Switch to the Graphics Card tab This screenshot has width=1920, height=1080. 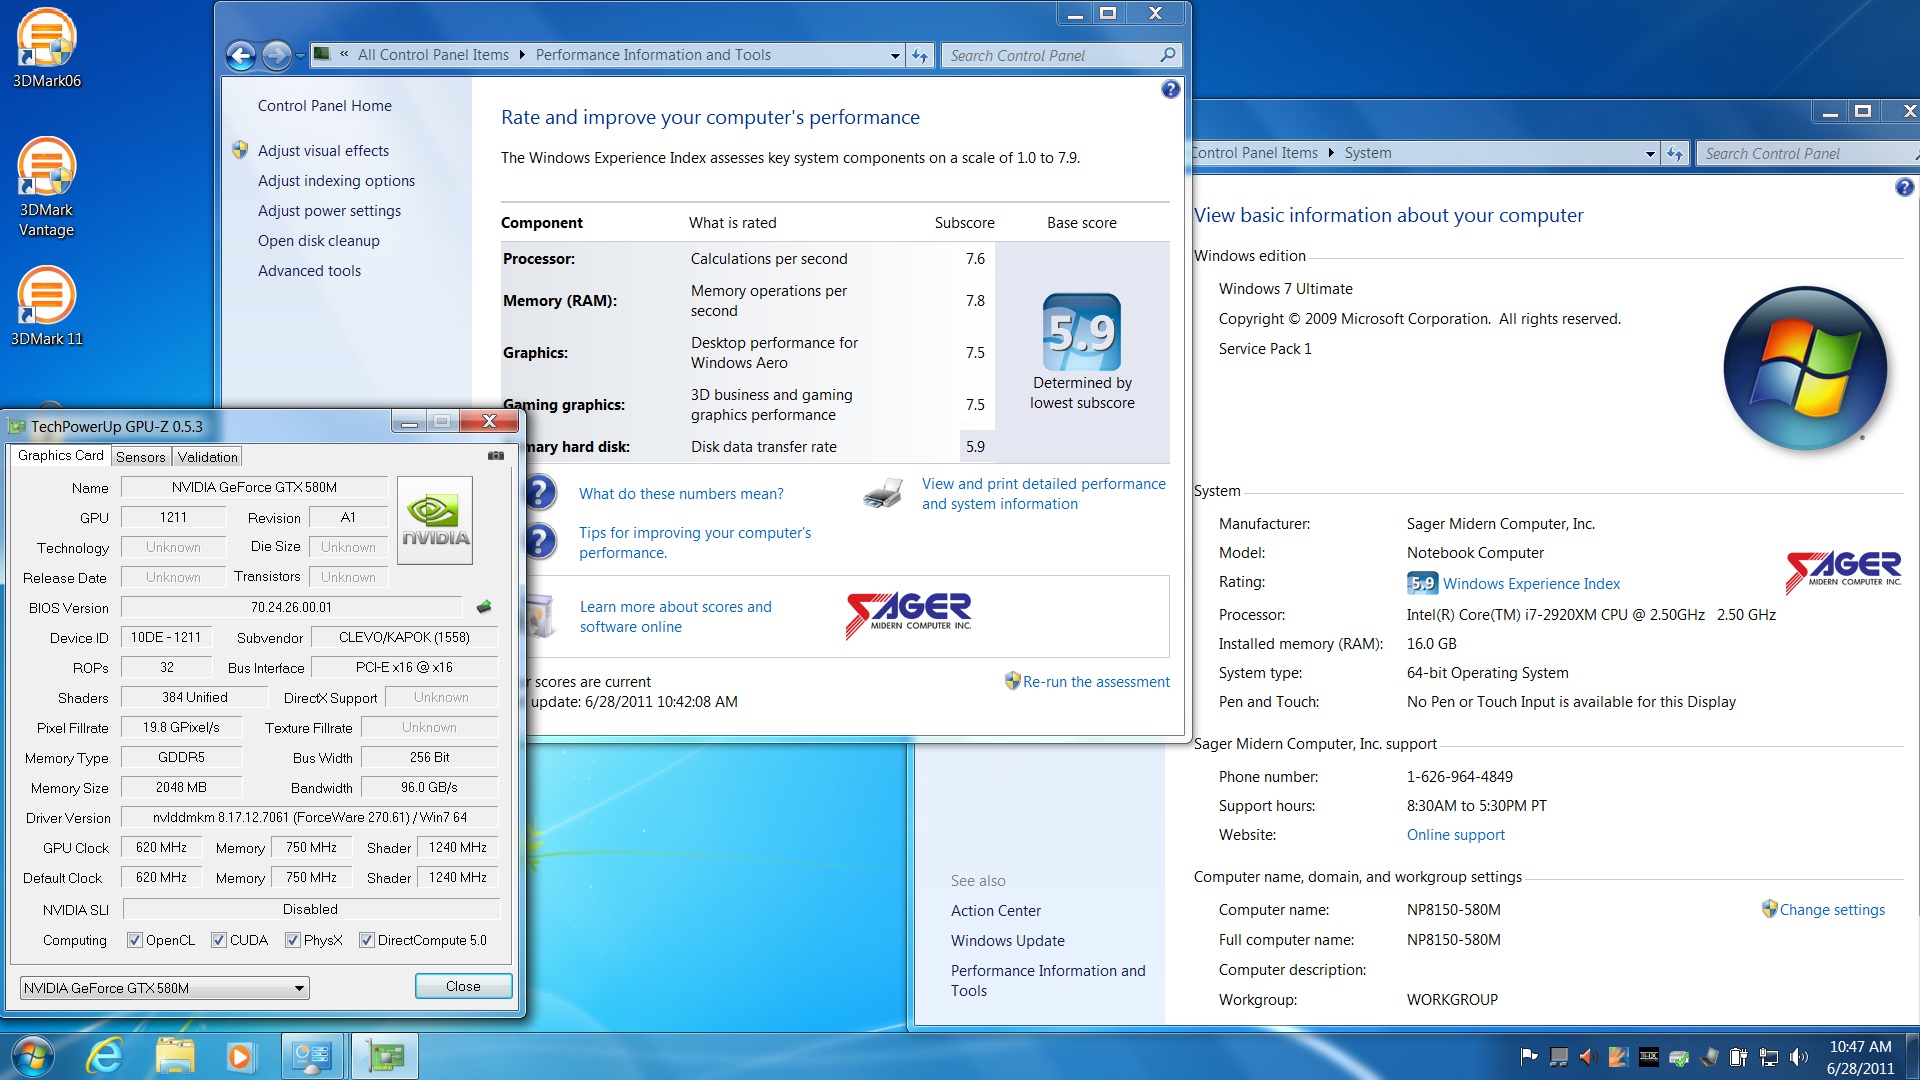pos(60,456)
